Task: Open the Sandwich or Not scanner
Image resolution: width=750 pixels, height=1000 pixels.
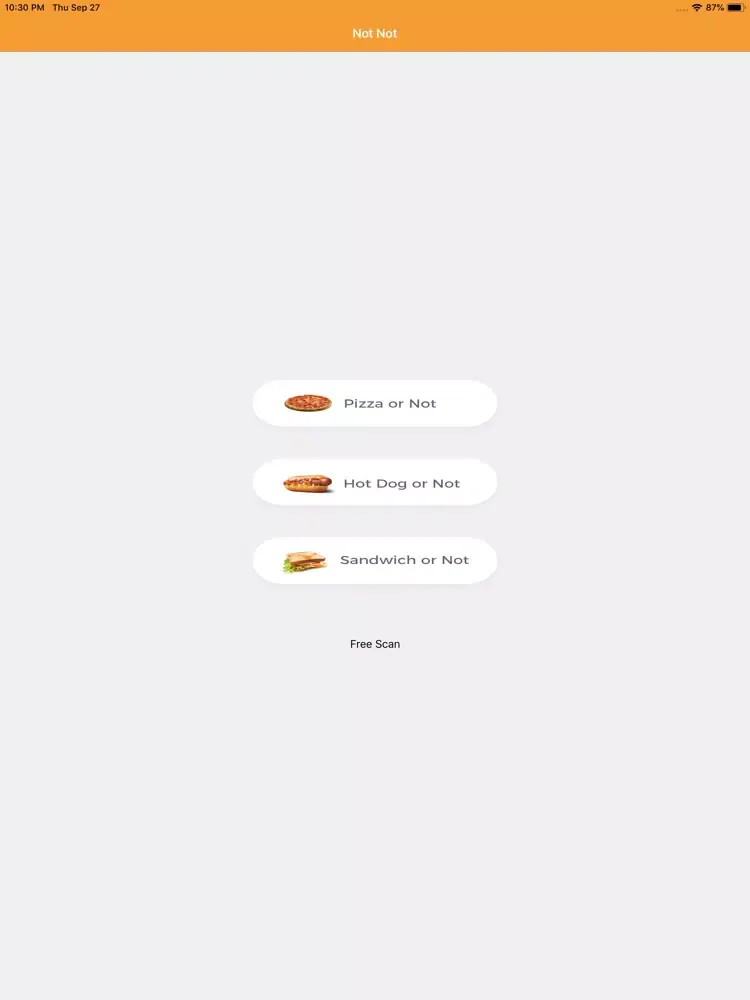Action: pyautogui.click(x=375, y=561)
